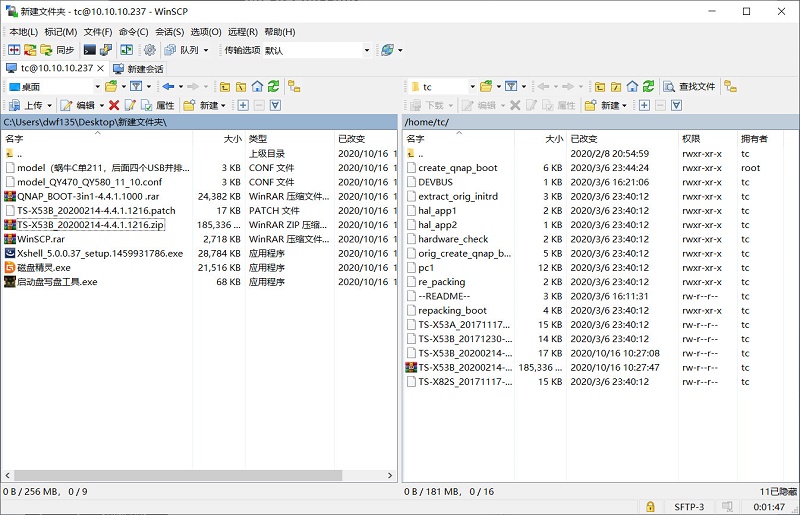Click the remote select files plus icon

tap(644, 105)
